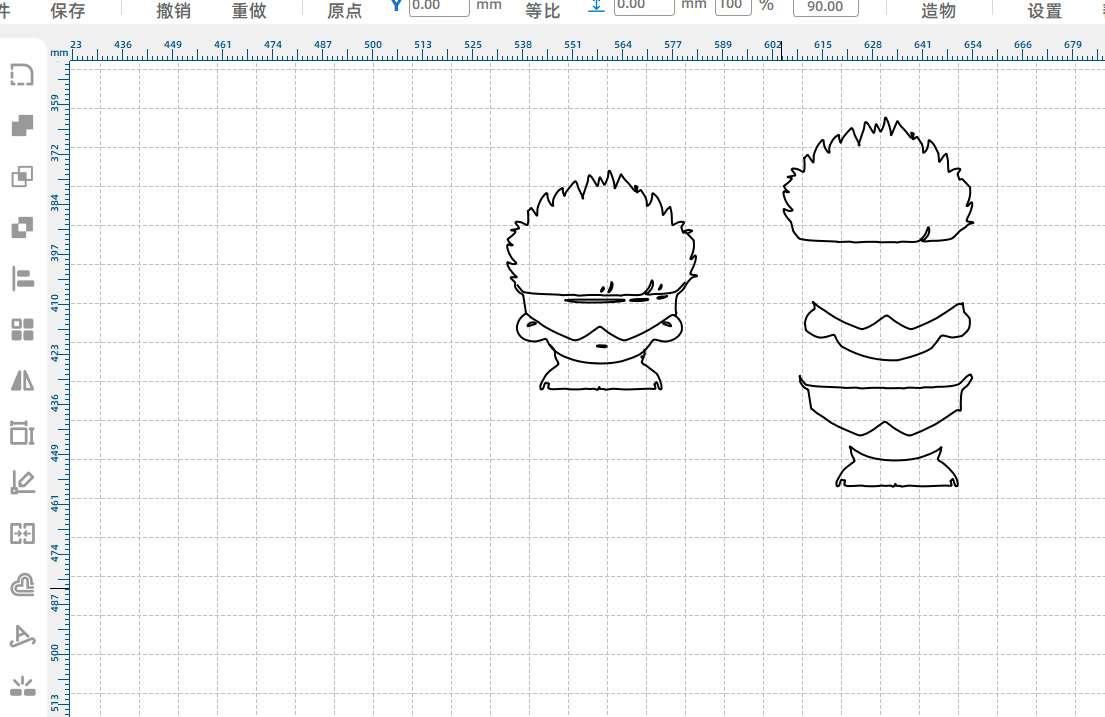Click the subtract shapes icon
The height and width of the screenshot is (717, 1105).
(x=22, y=228)
